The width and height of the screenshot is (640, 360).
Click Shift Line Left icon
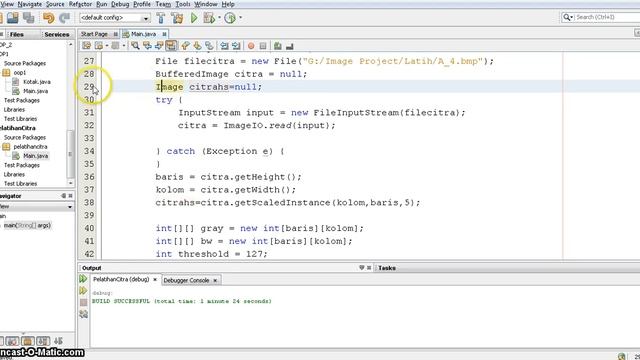point(224,46)
